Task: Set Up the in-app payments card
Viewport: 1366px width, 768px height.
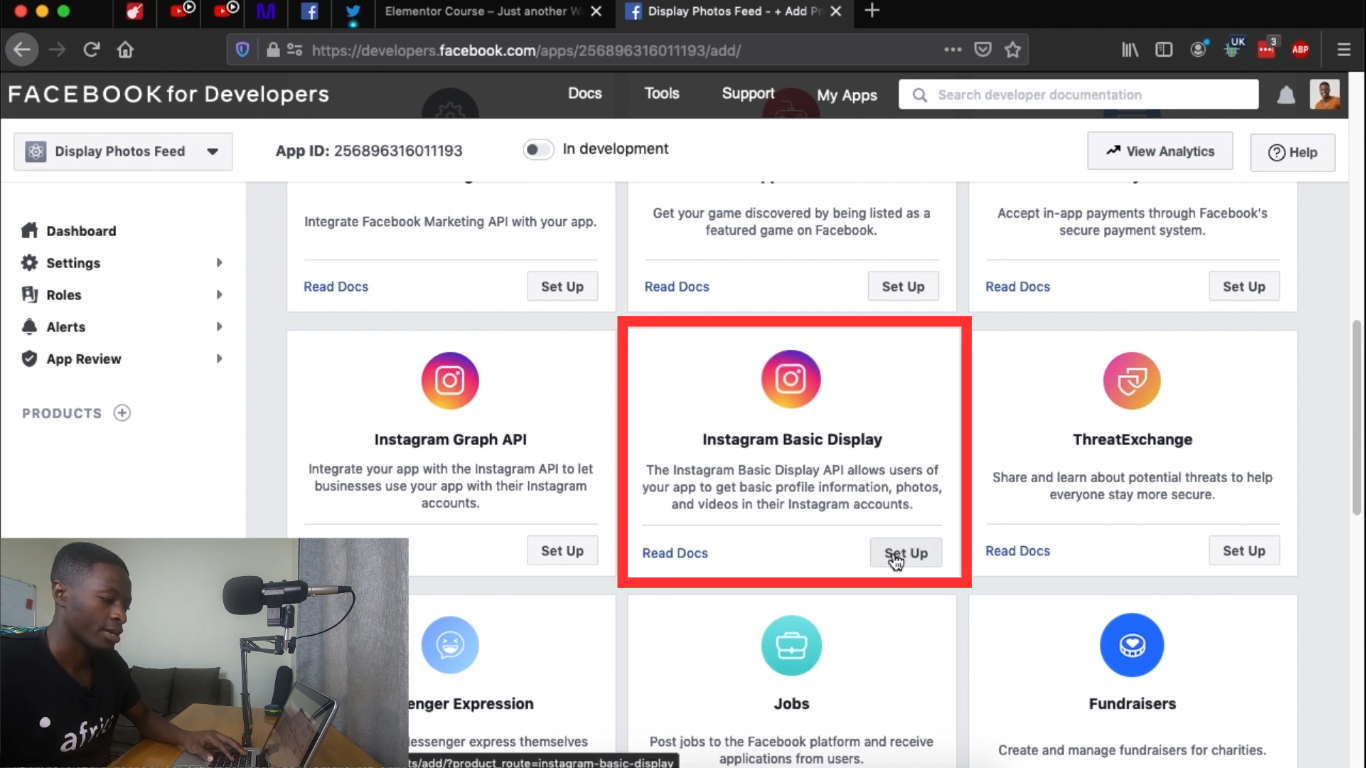Action: (x=1244, y=286)
